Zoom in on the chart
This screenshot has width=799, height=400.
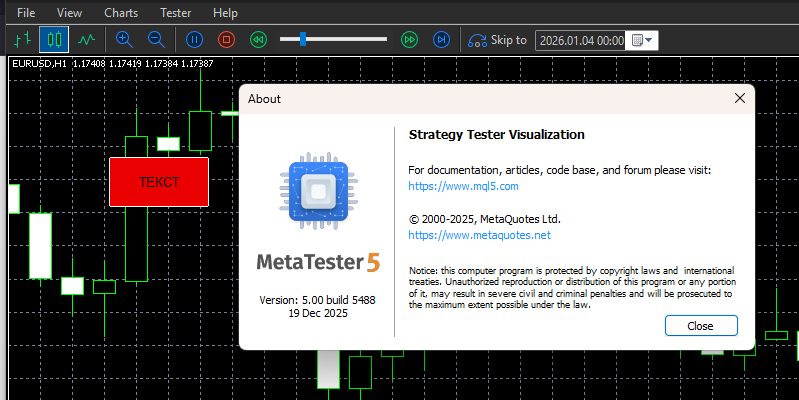(x=124, y=40)
